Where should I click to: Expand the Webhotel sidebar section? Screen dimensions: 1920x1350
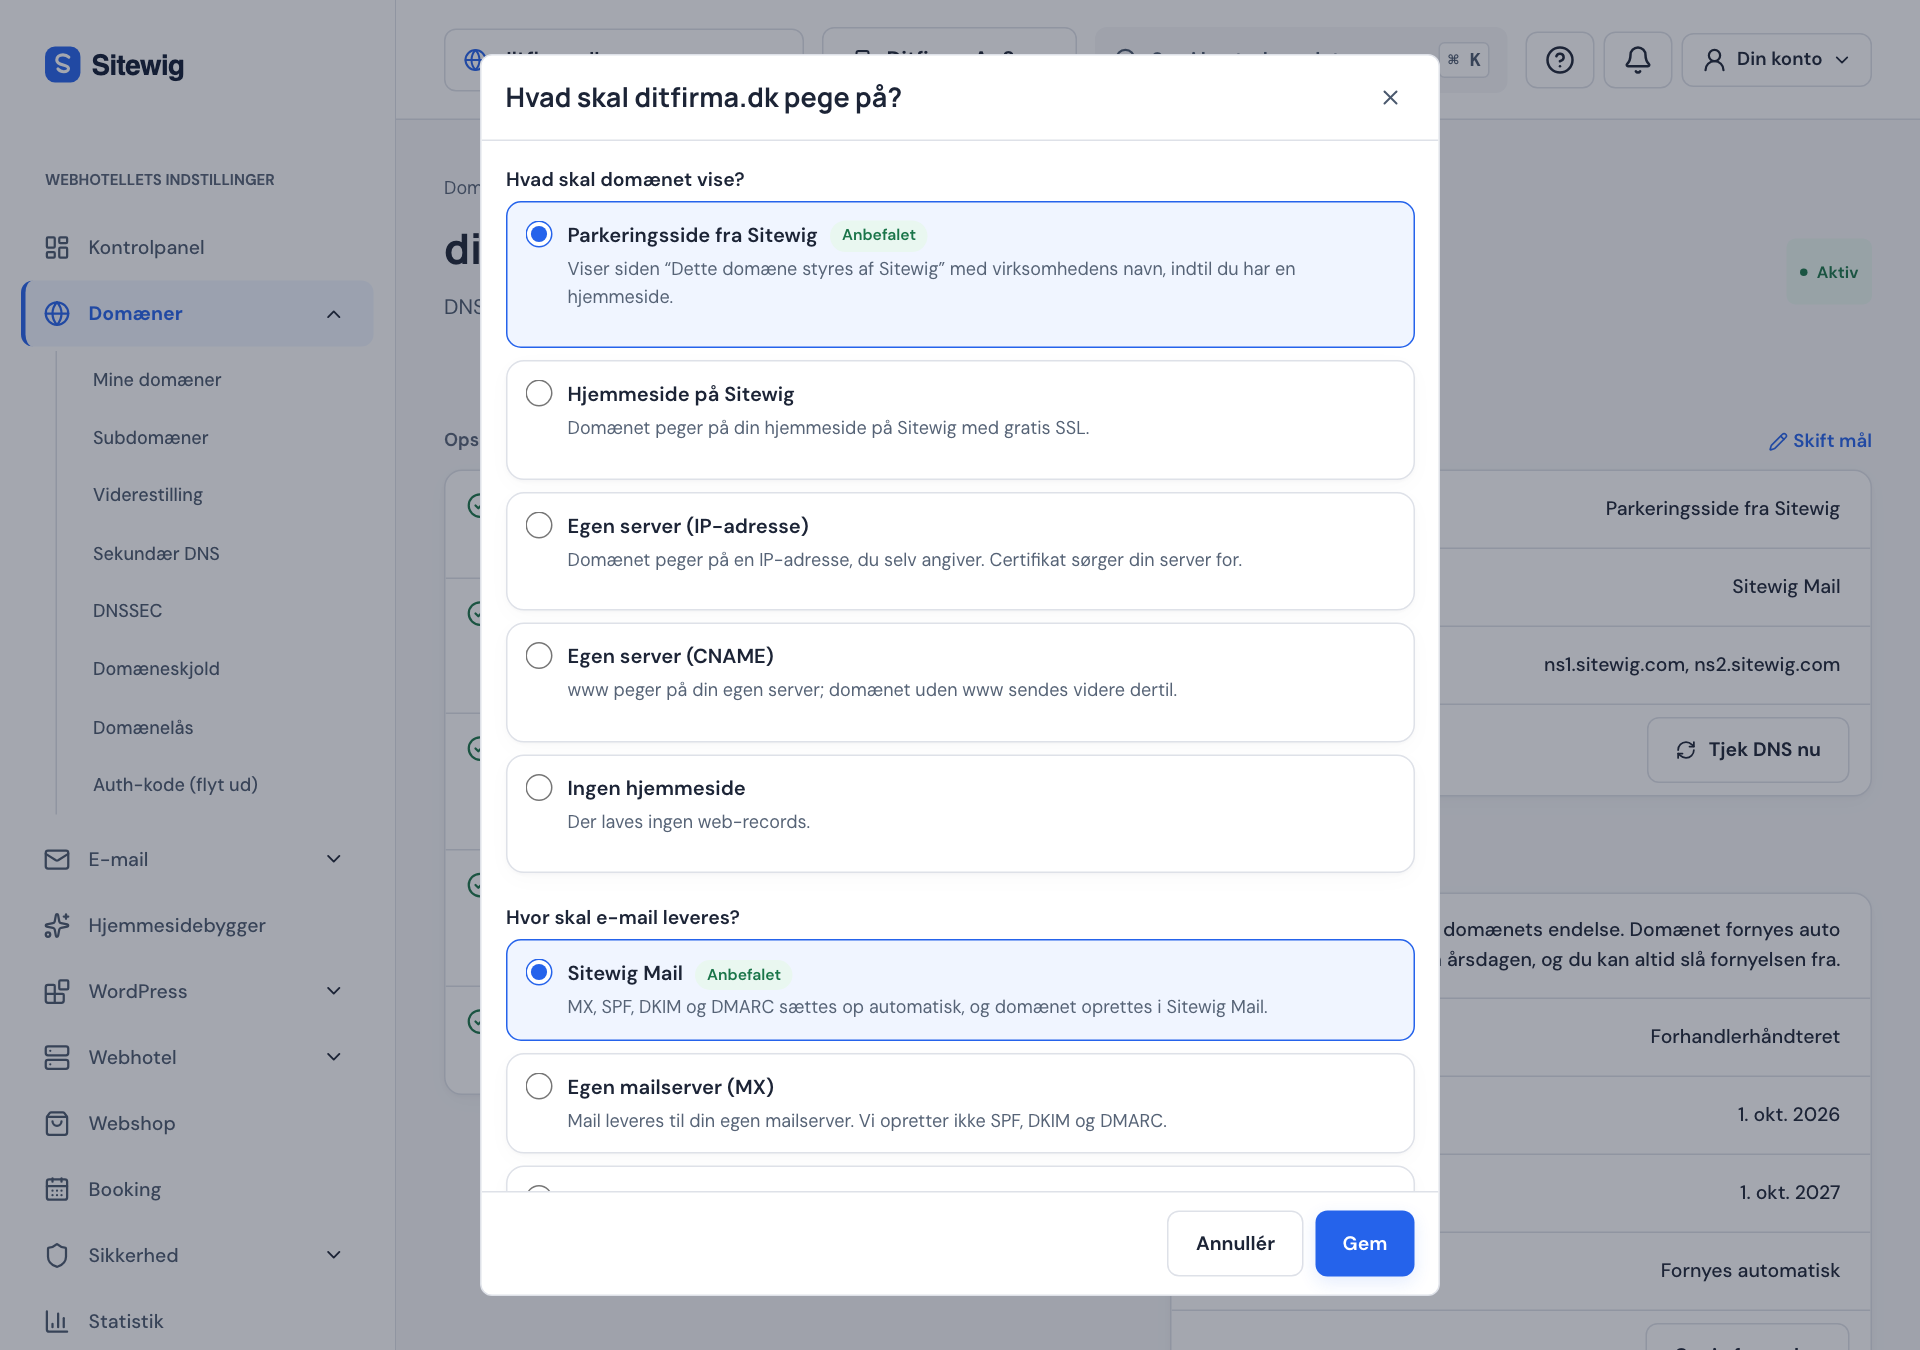tap(334, 1057)
